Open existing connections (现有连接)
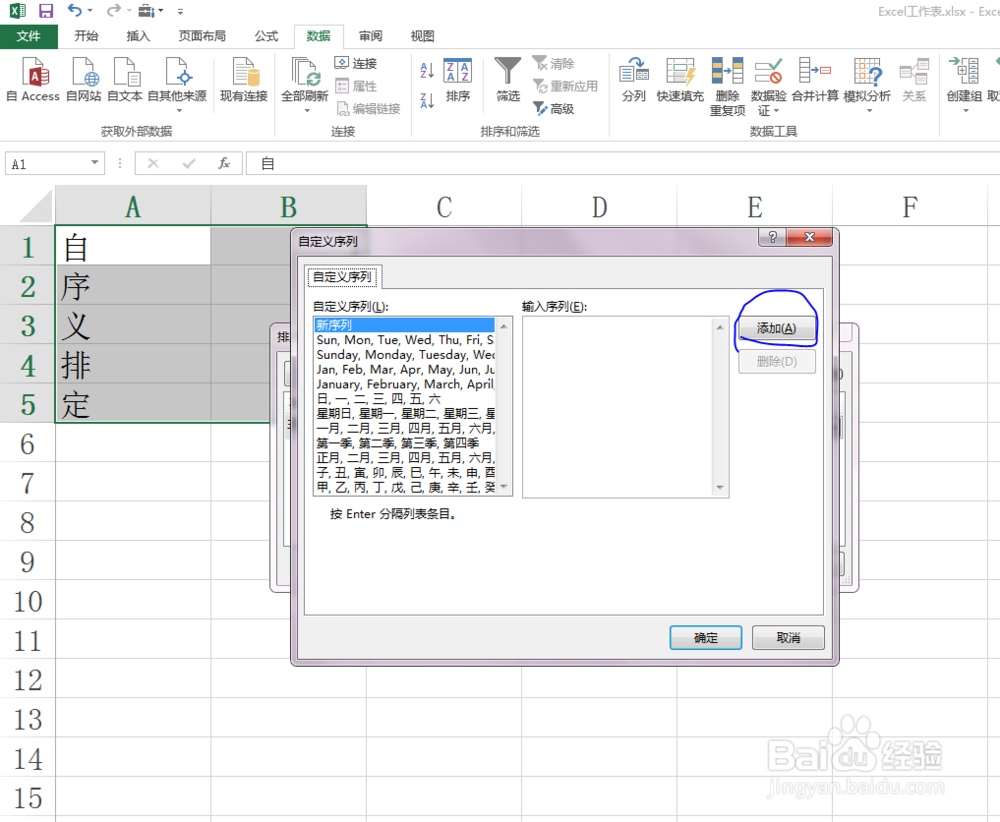Image resolution: width=1000 pixels, height=822 pixels. coord(244,79)
